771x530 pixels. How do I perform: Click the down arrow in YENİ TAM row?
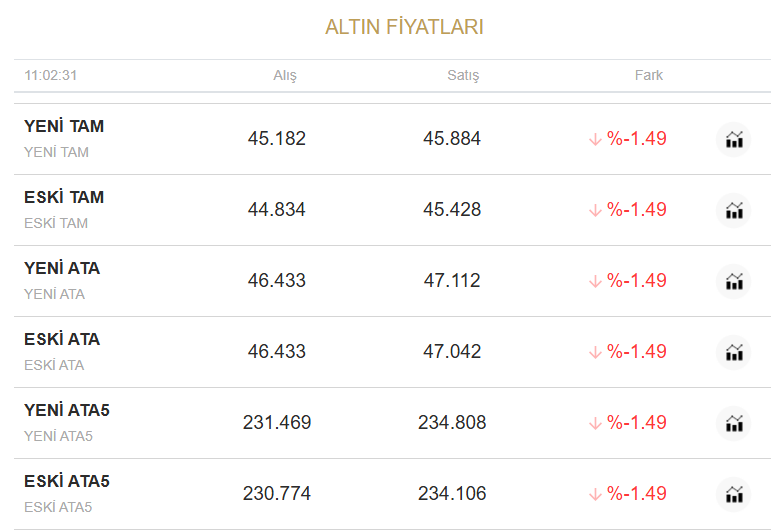coord(595,139)
